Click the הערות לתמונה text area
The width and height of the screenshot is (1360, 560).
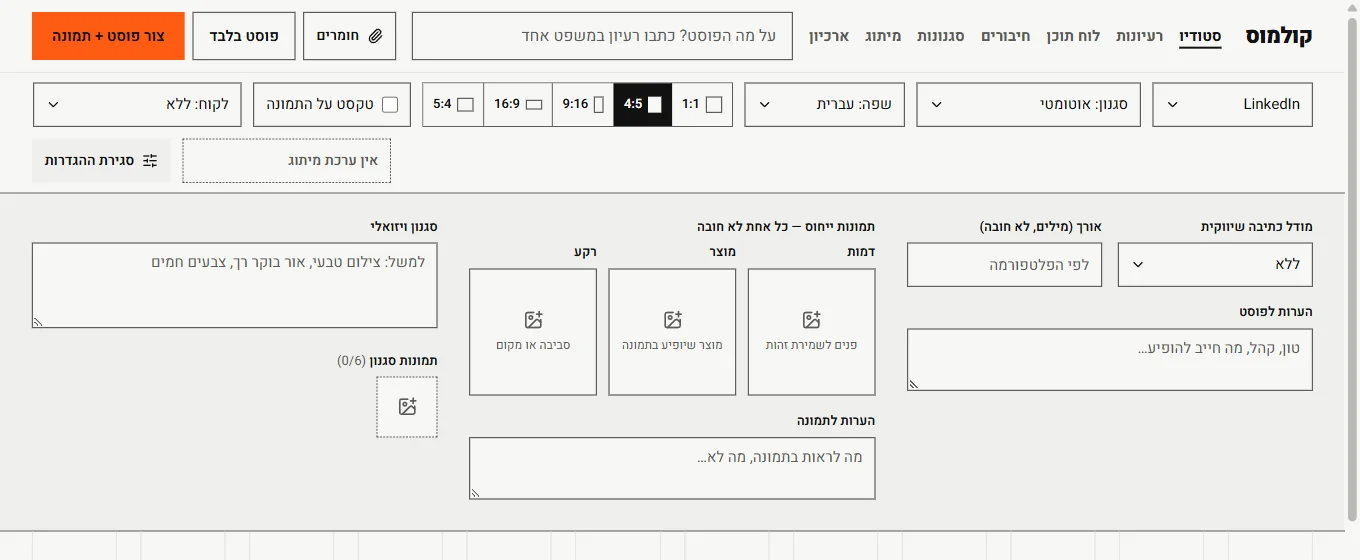[672, 468]
